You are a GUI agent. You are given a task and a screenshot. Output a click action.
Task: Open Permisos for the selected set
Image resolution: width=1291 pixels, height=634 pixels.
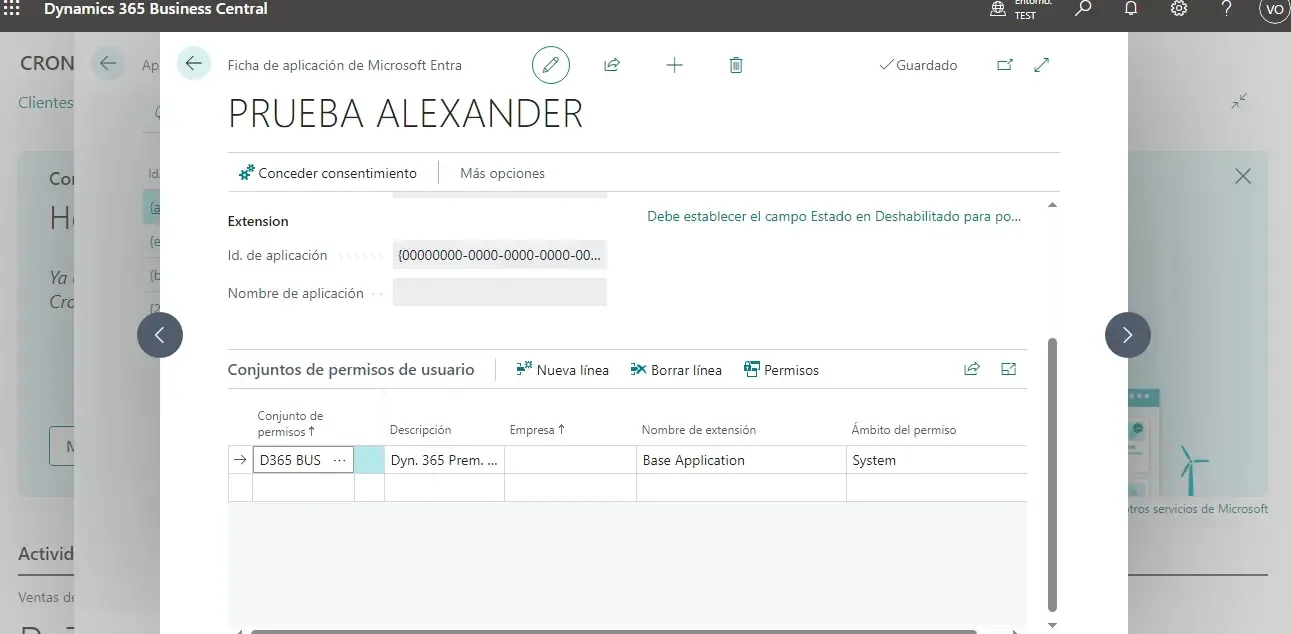point(781,370)
